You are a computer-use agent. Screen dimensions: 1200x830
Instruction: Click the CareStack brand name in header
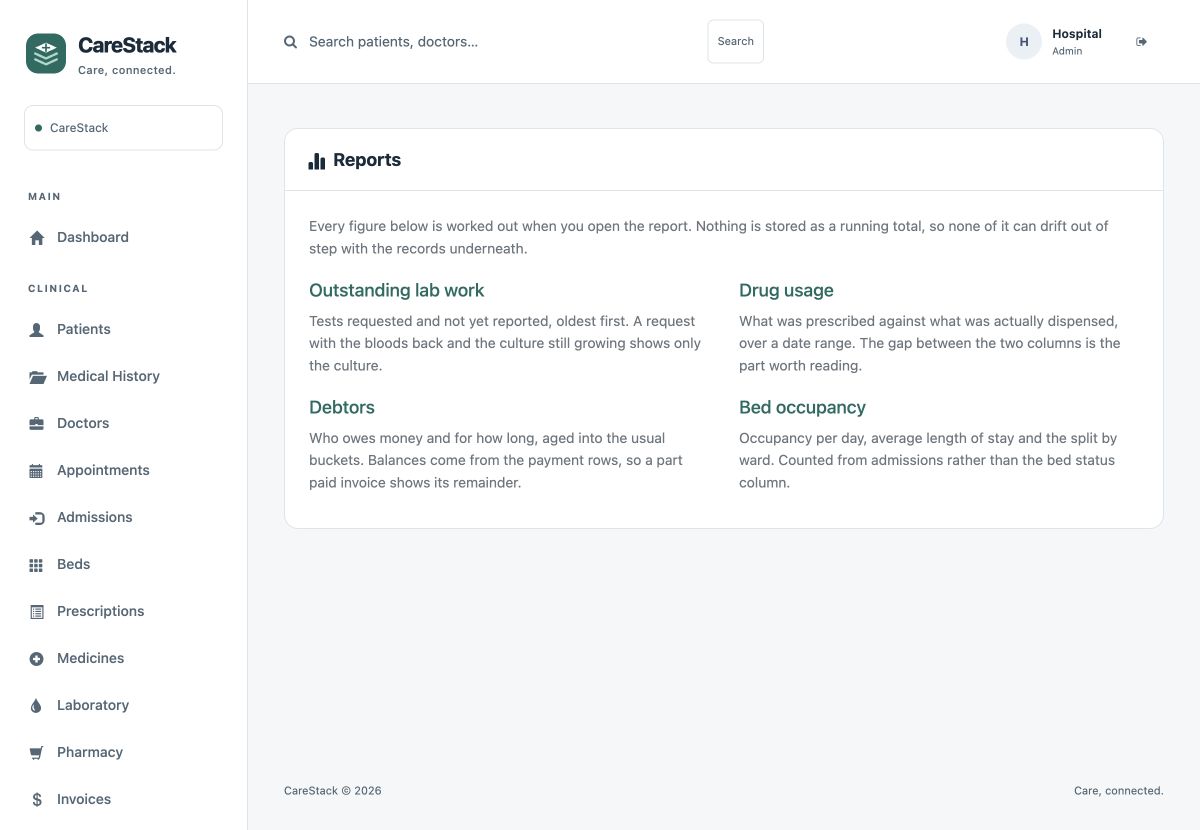pos(127,45)
